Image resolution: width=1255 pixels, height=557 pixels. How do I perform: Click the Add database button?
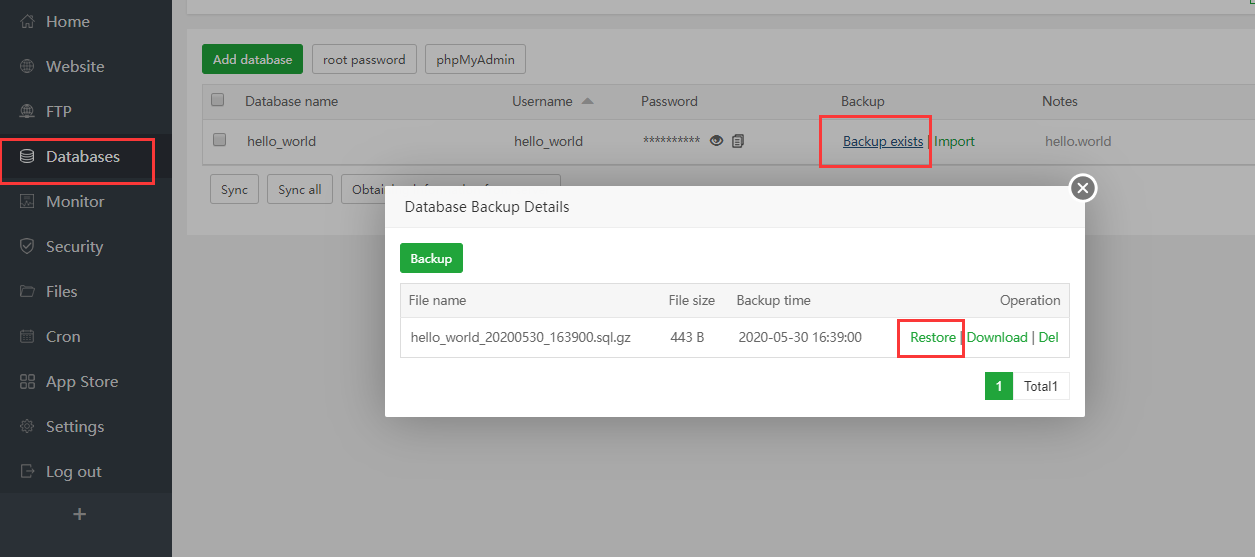(x=252, y=59)
